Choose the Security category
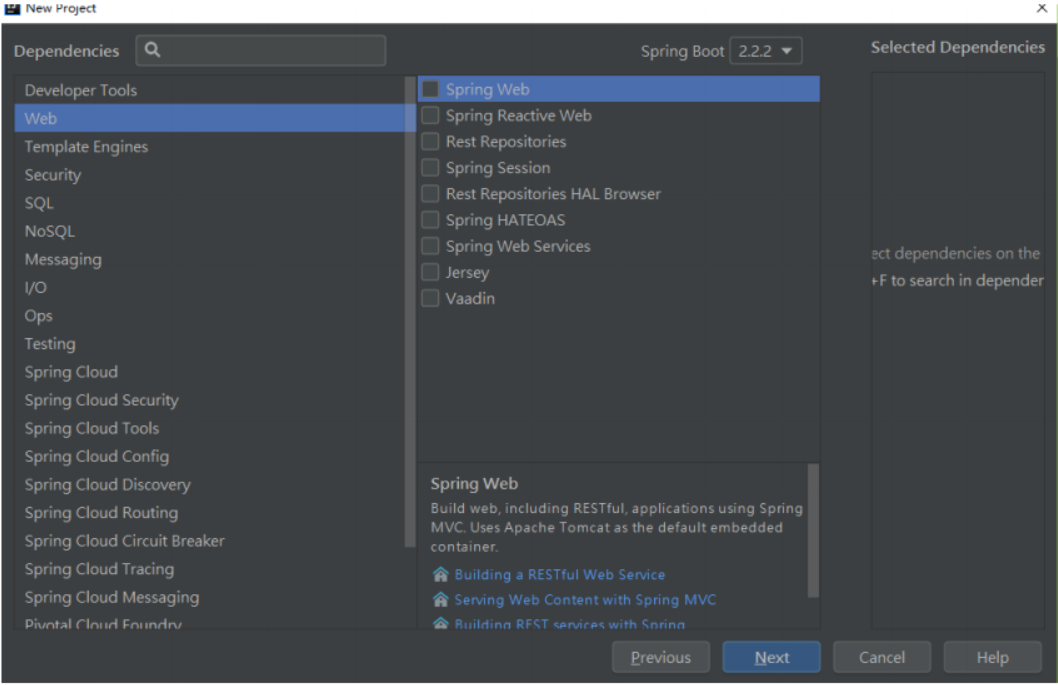 pyautogui.click(x=210, y=175)
